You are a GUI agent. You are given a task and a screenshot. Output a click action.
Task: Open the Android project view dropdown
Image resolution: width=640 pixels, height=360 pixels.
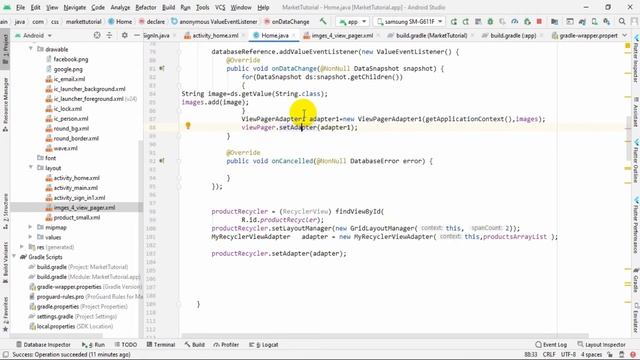33,36
